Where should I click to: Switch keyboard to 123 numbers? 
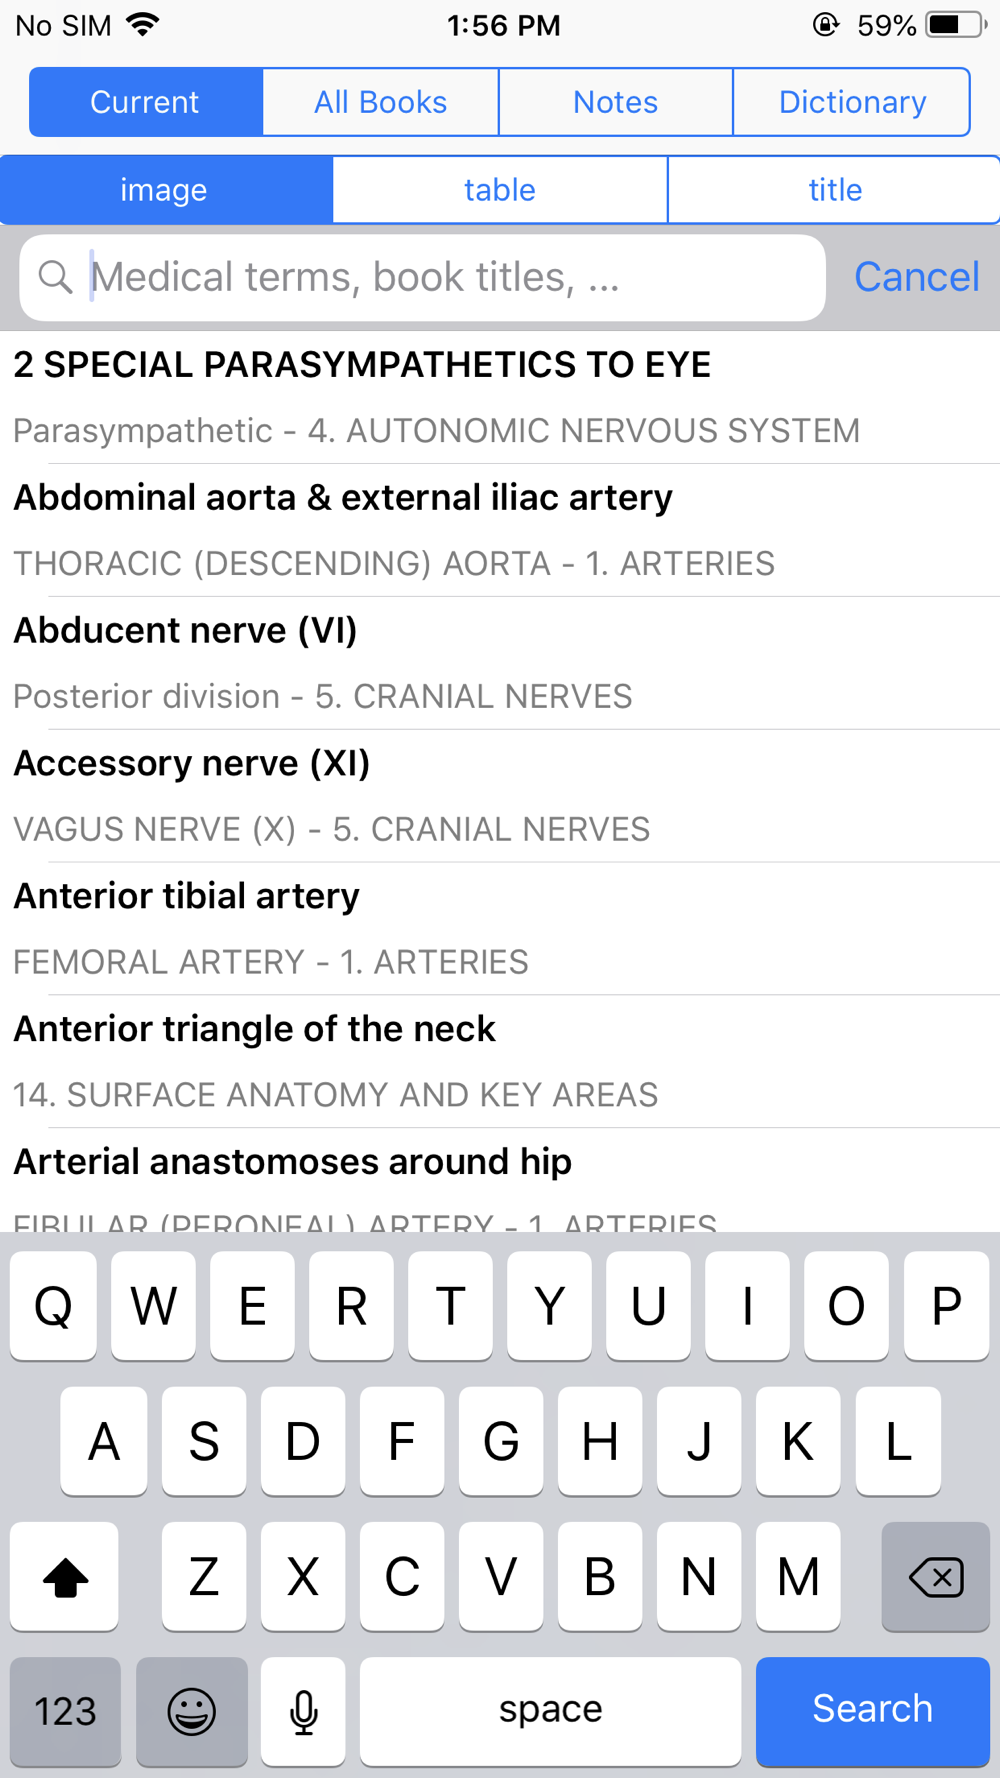(65, 1711)
